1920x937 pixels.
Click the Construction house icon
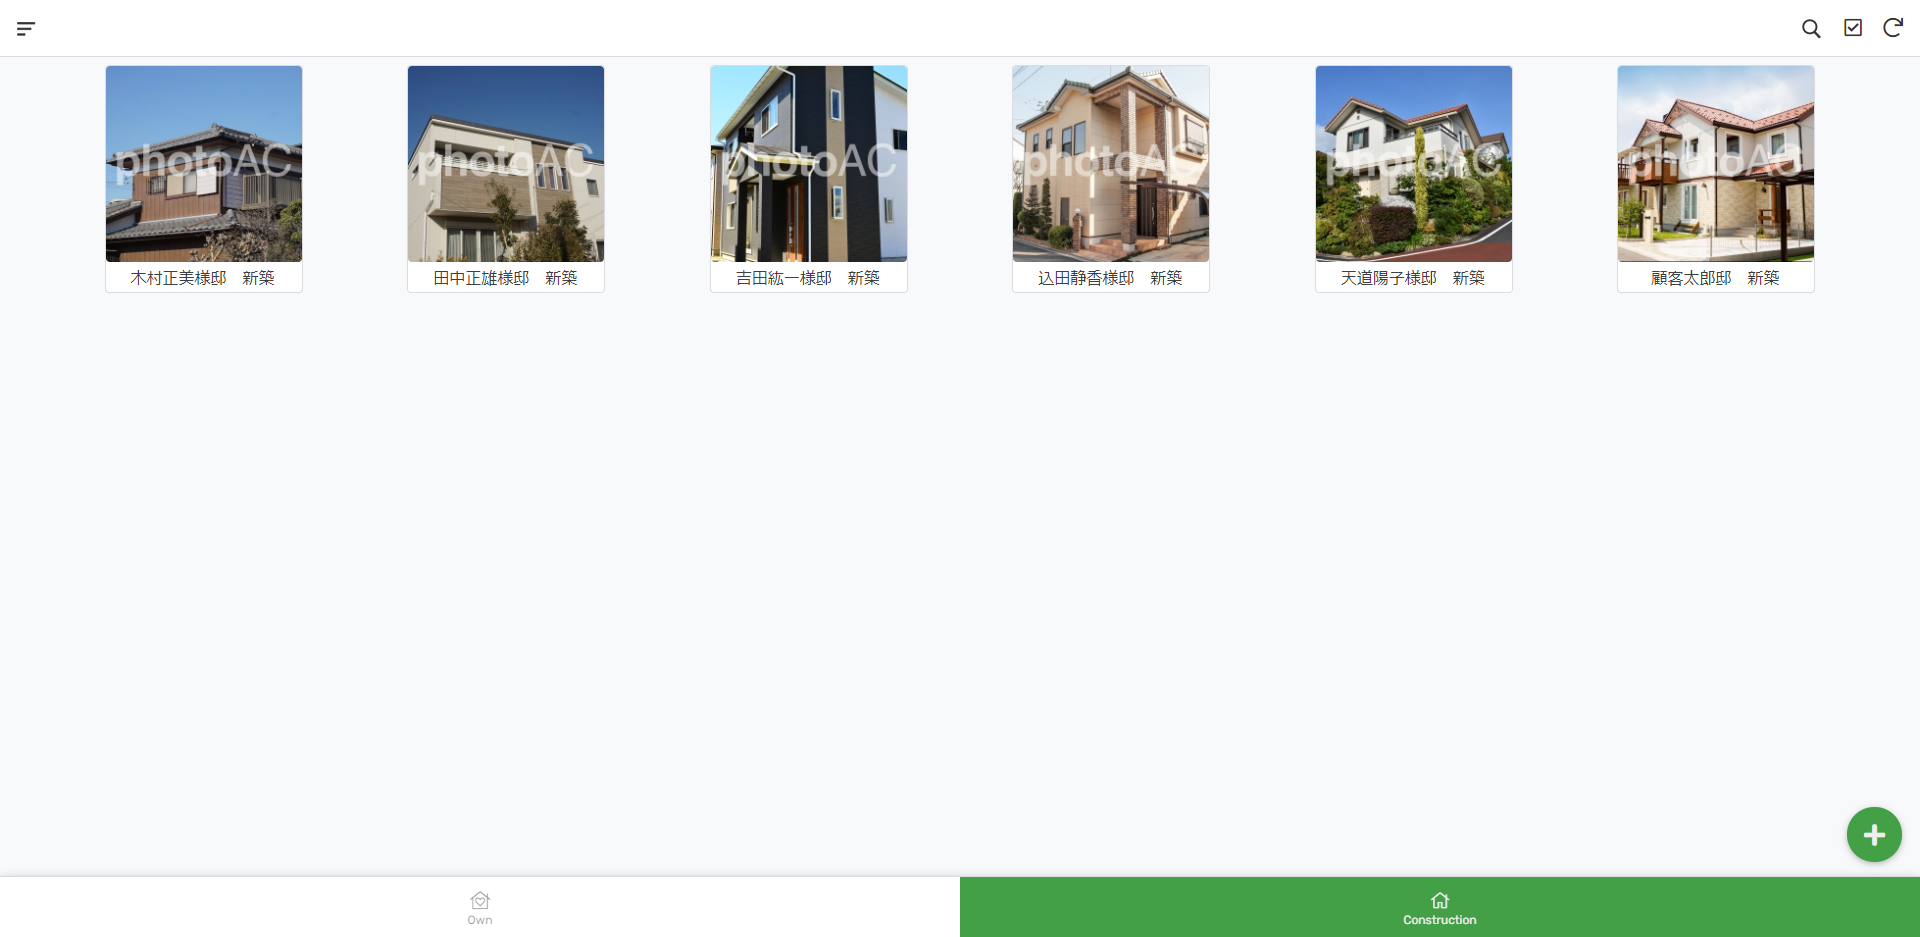pos(1438,899)
